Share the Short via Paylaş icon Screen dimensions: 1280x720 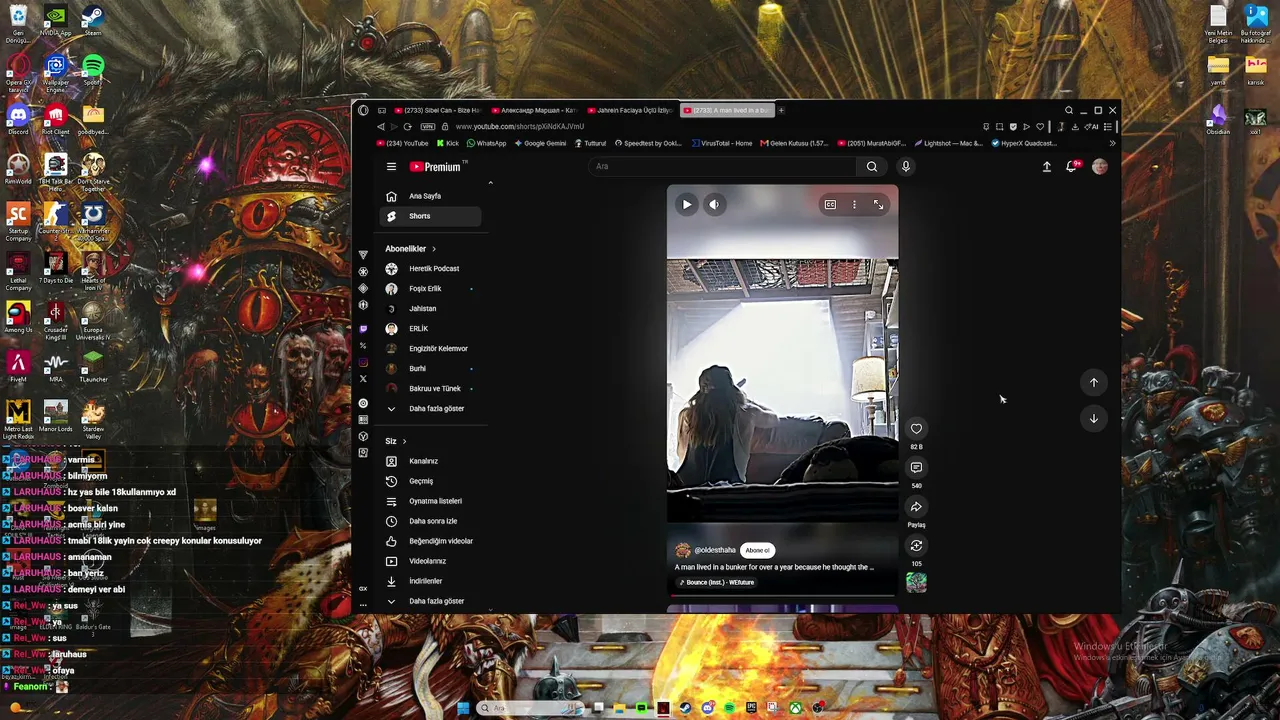916,507
